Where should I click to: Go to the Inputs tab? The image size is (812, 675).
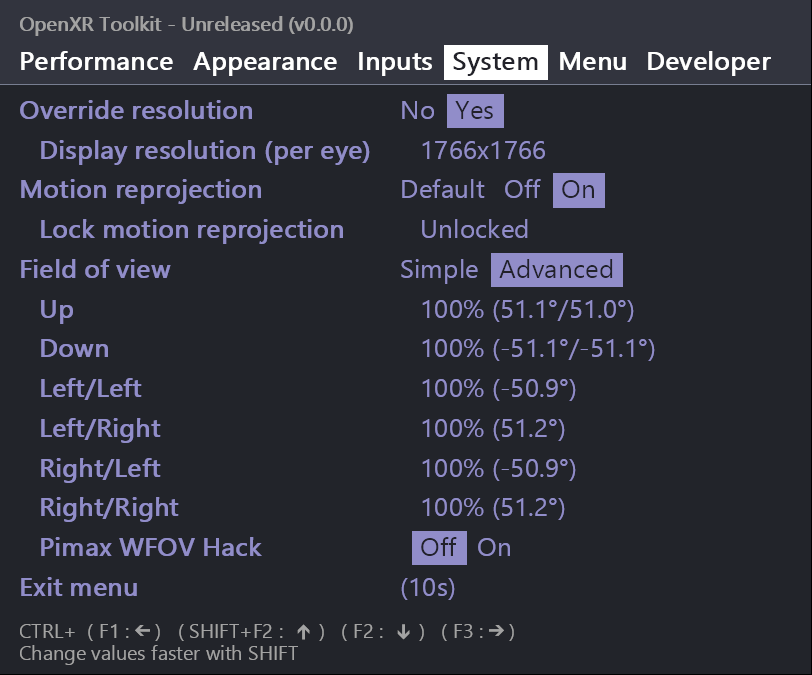click(x=394, y=62)
